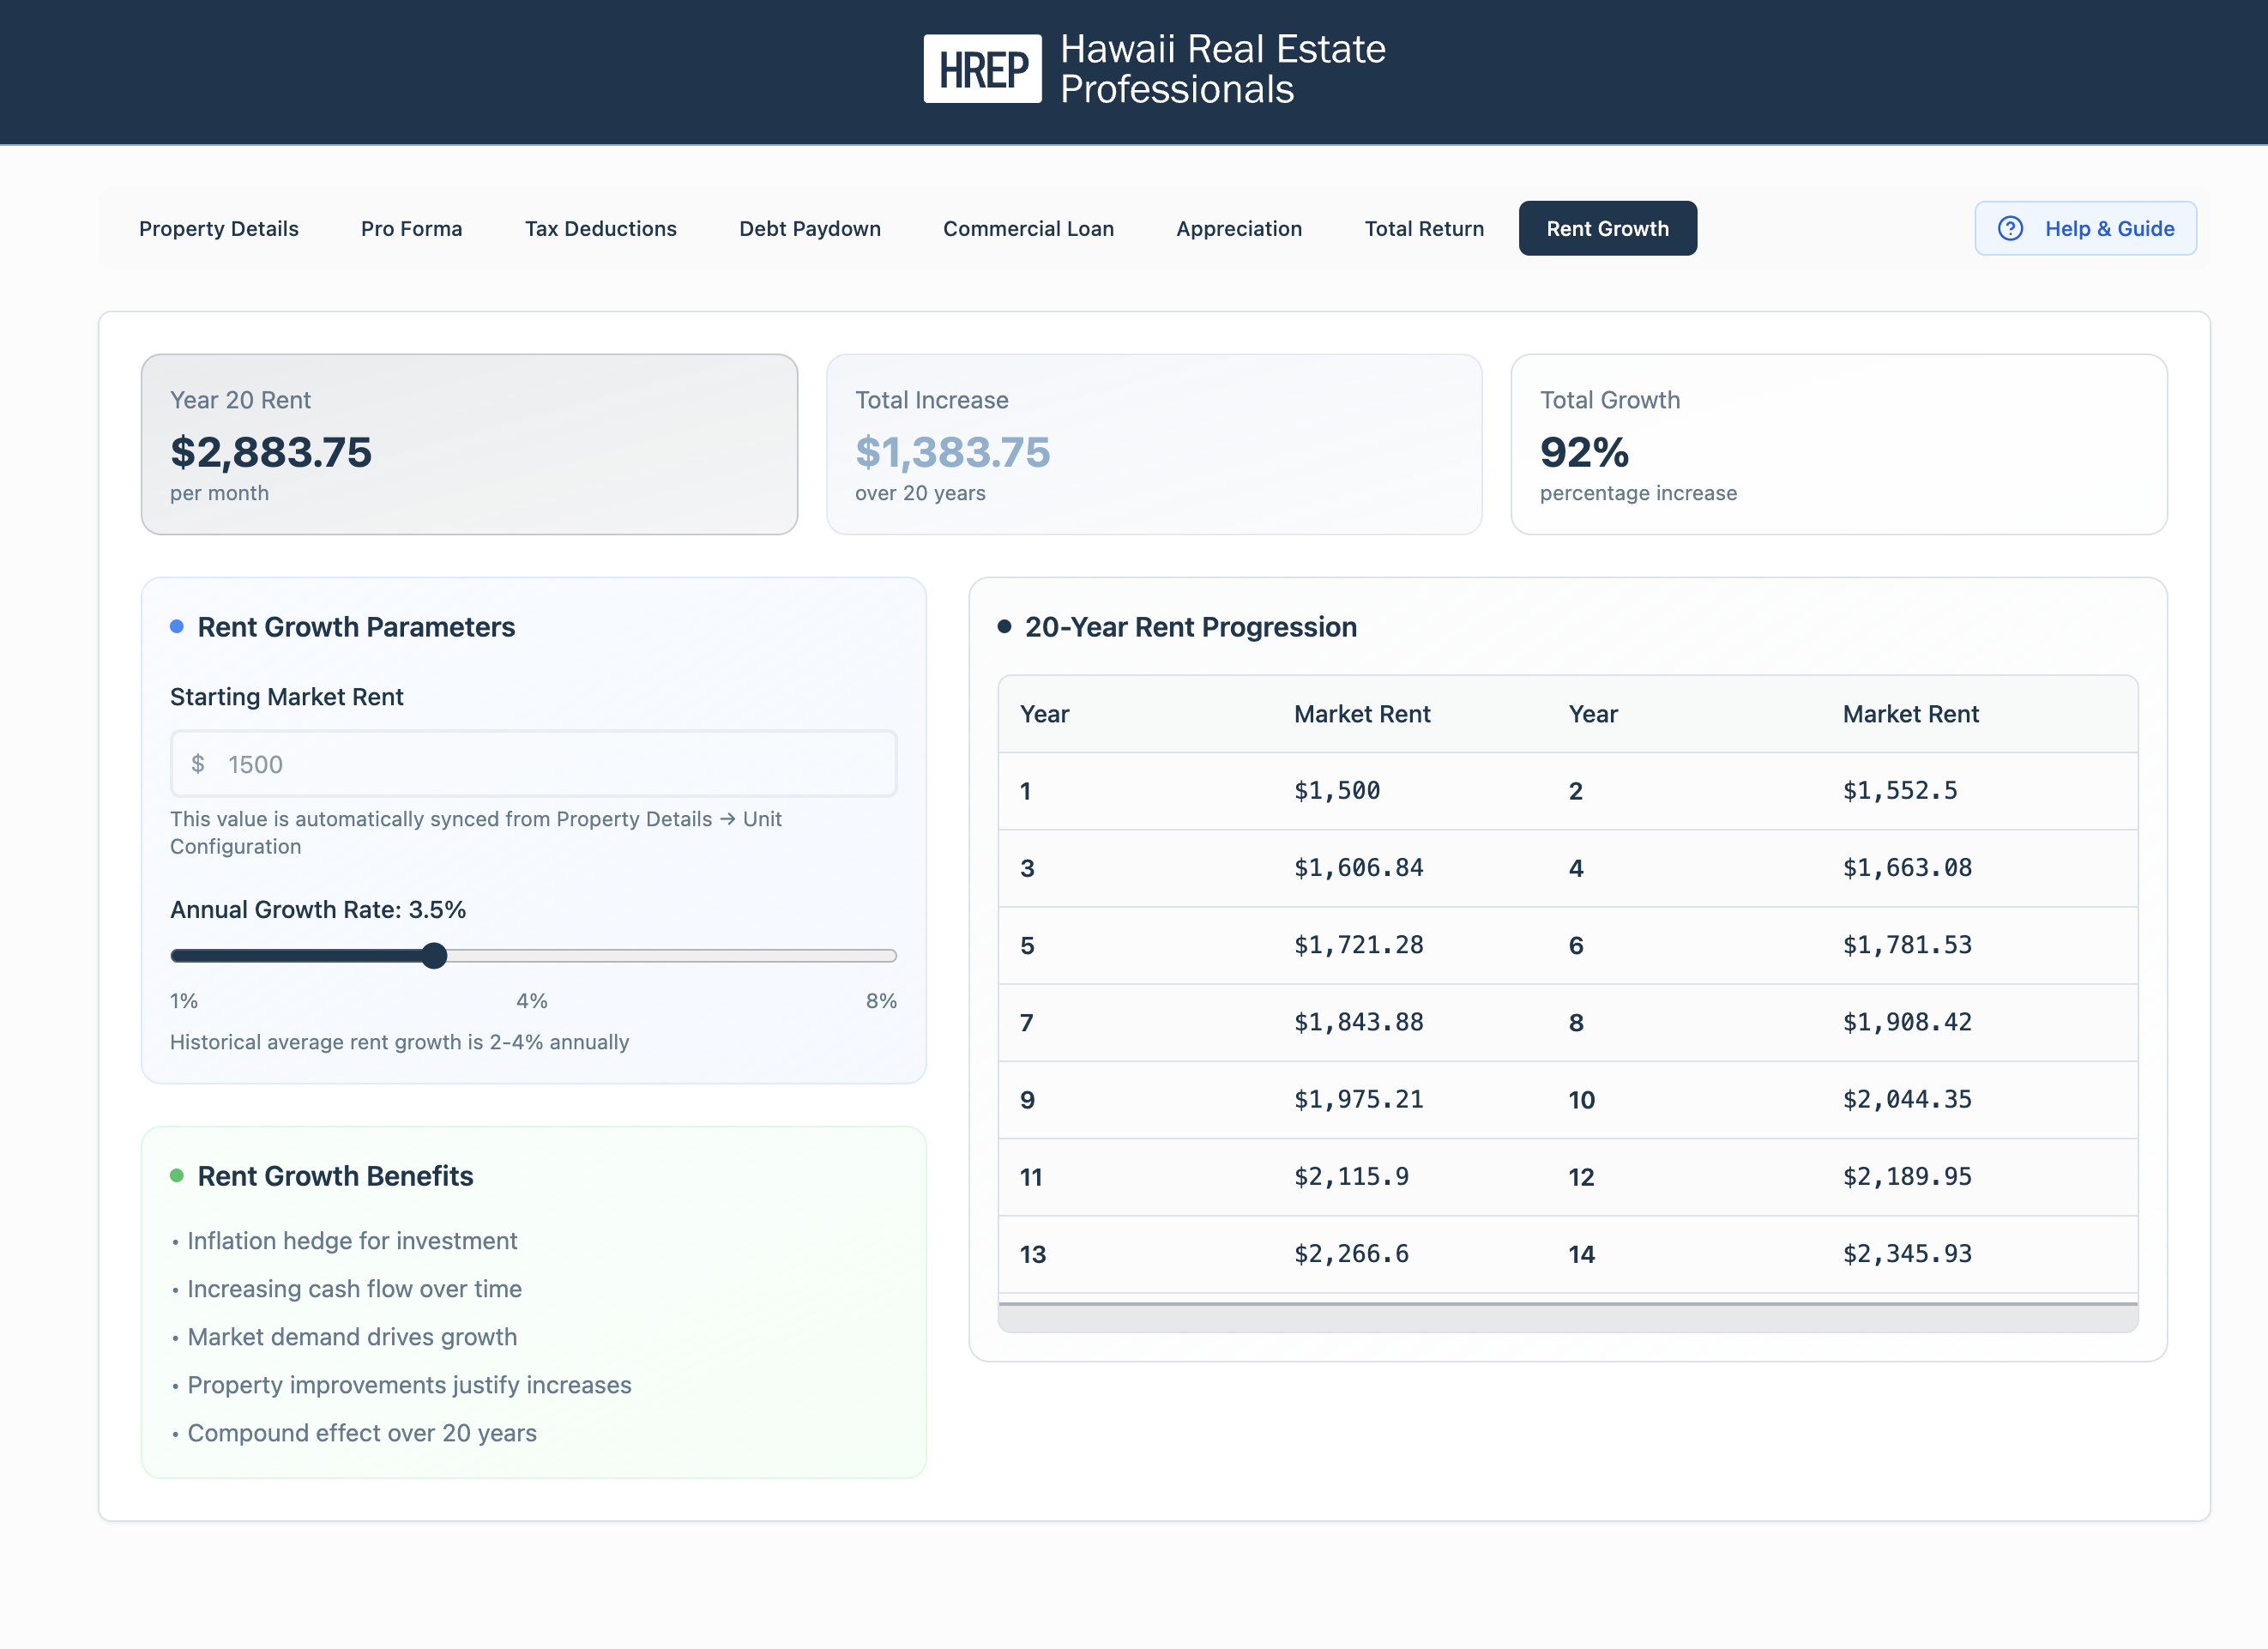The image size is (2268, 1649).
Task: Click 'Compound effect over 20 years' bullet
Action: coord(362,1433)
